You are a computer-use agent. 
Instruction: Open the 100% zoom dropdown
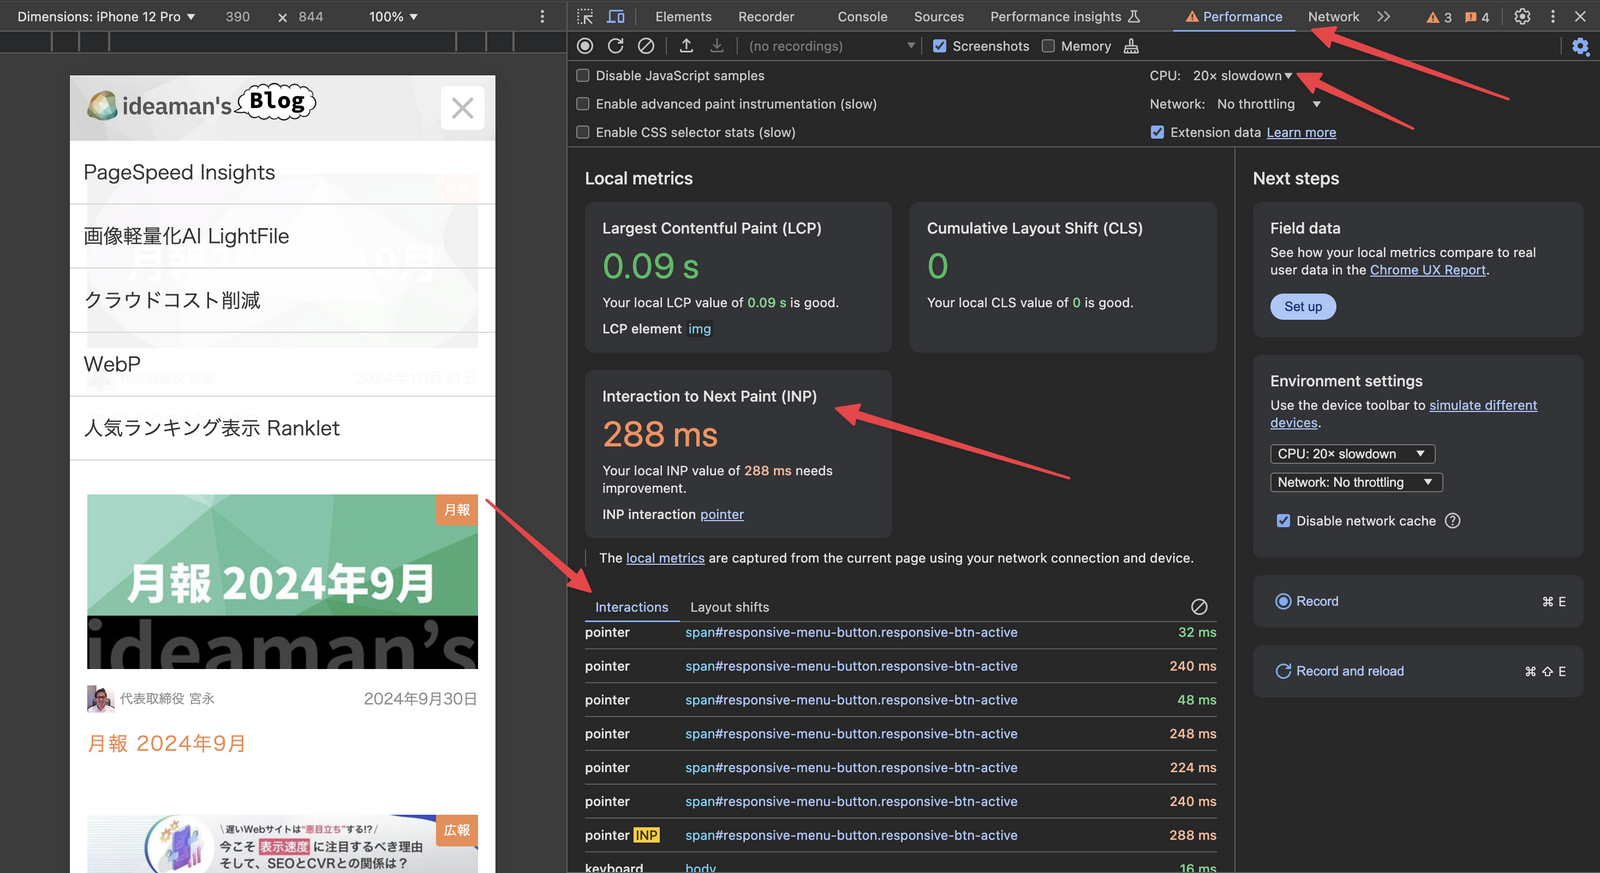coord(393,17)
